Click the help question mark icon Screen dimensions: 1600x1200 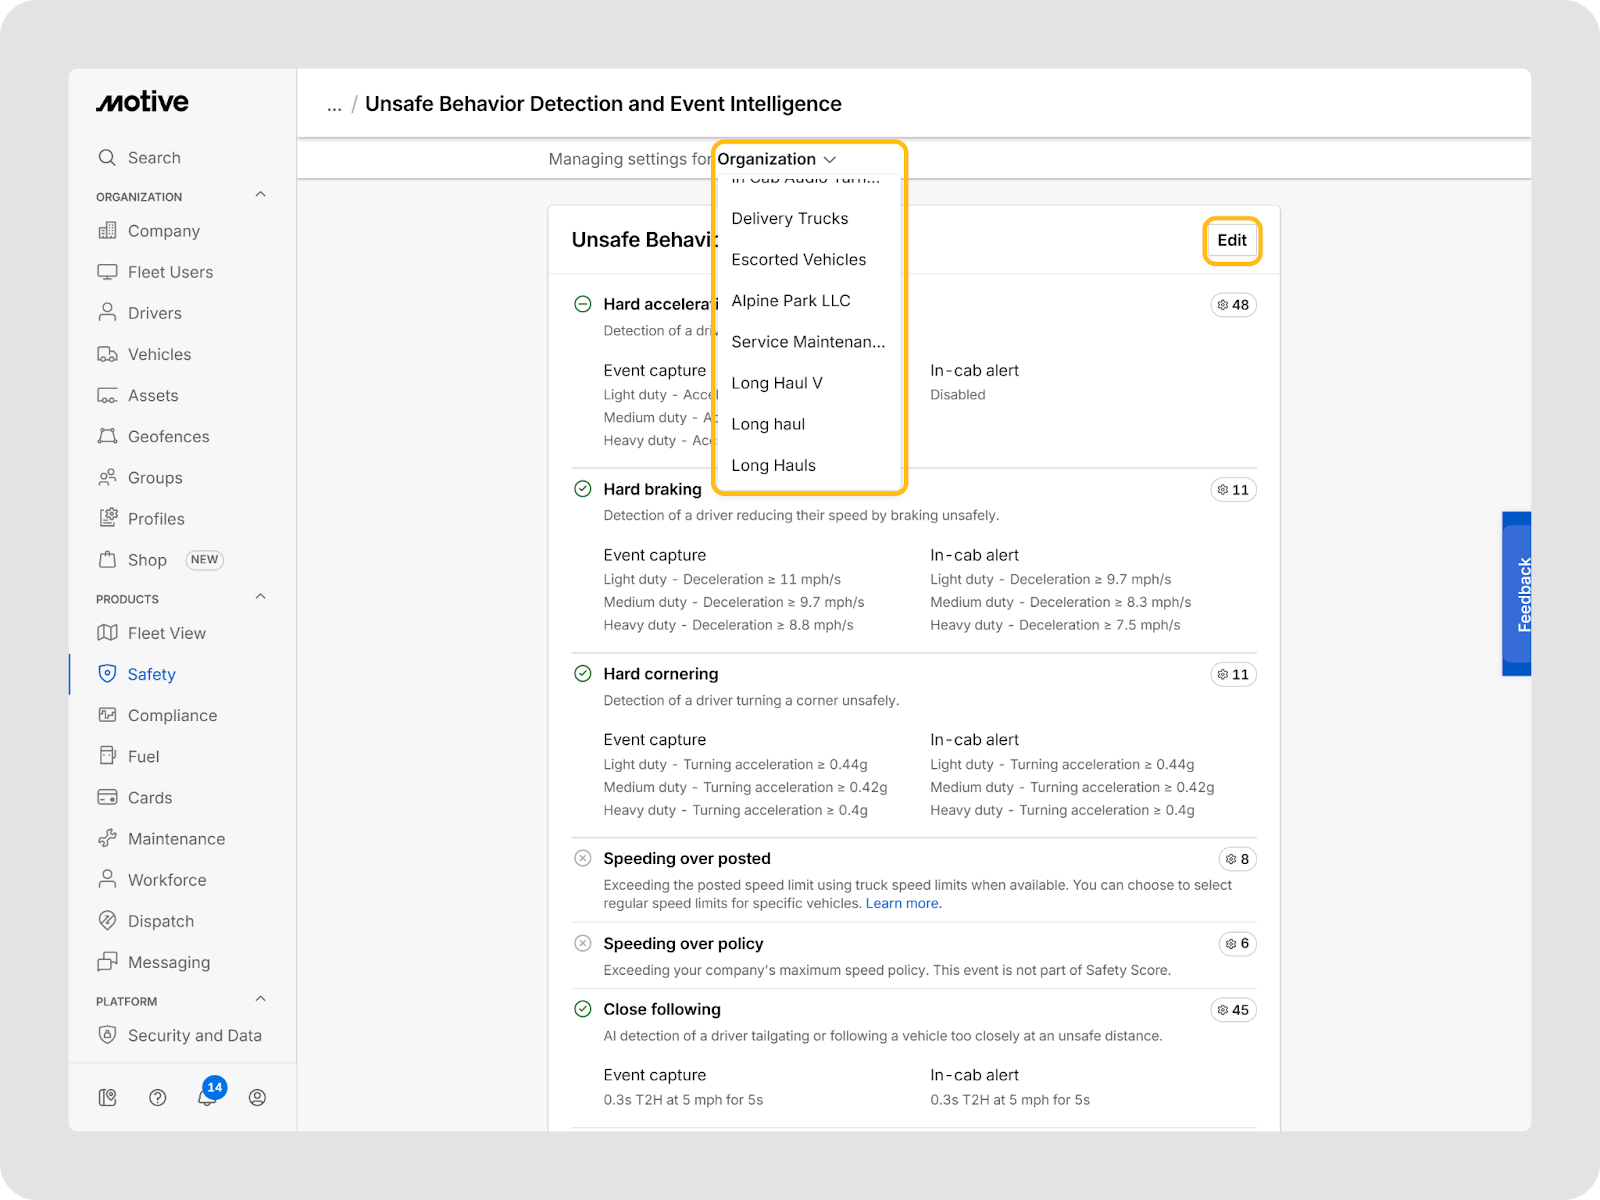[157, 1097]
